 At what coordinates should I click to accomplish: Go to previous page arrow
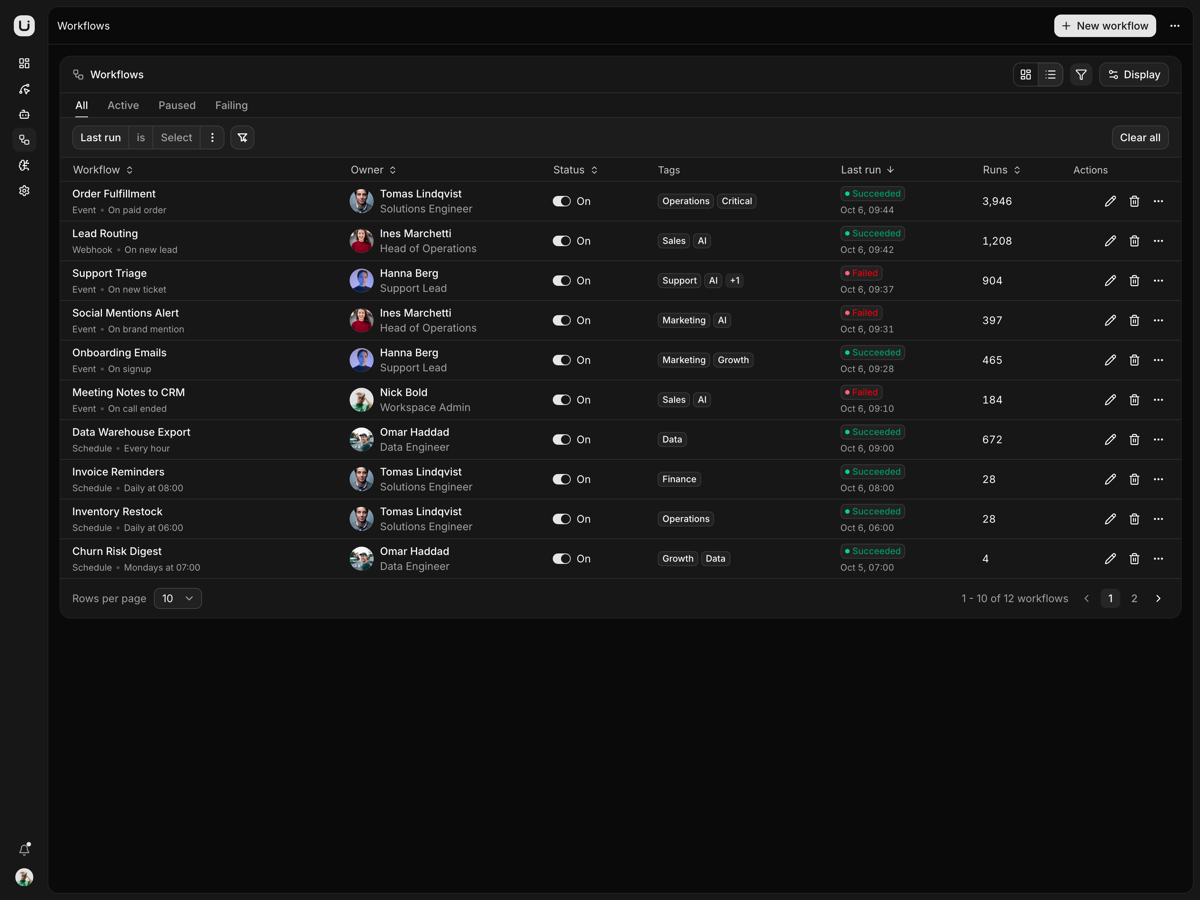click(1087, 599)
